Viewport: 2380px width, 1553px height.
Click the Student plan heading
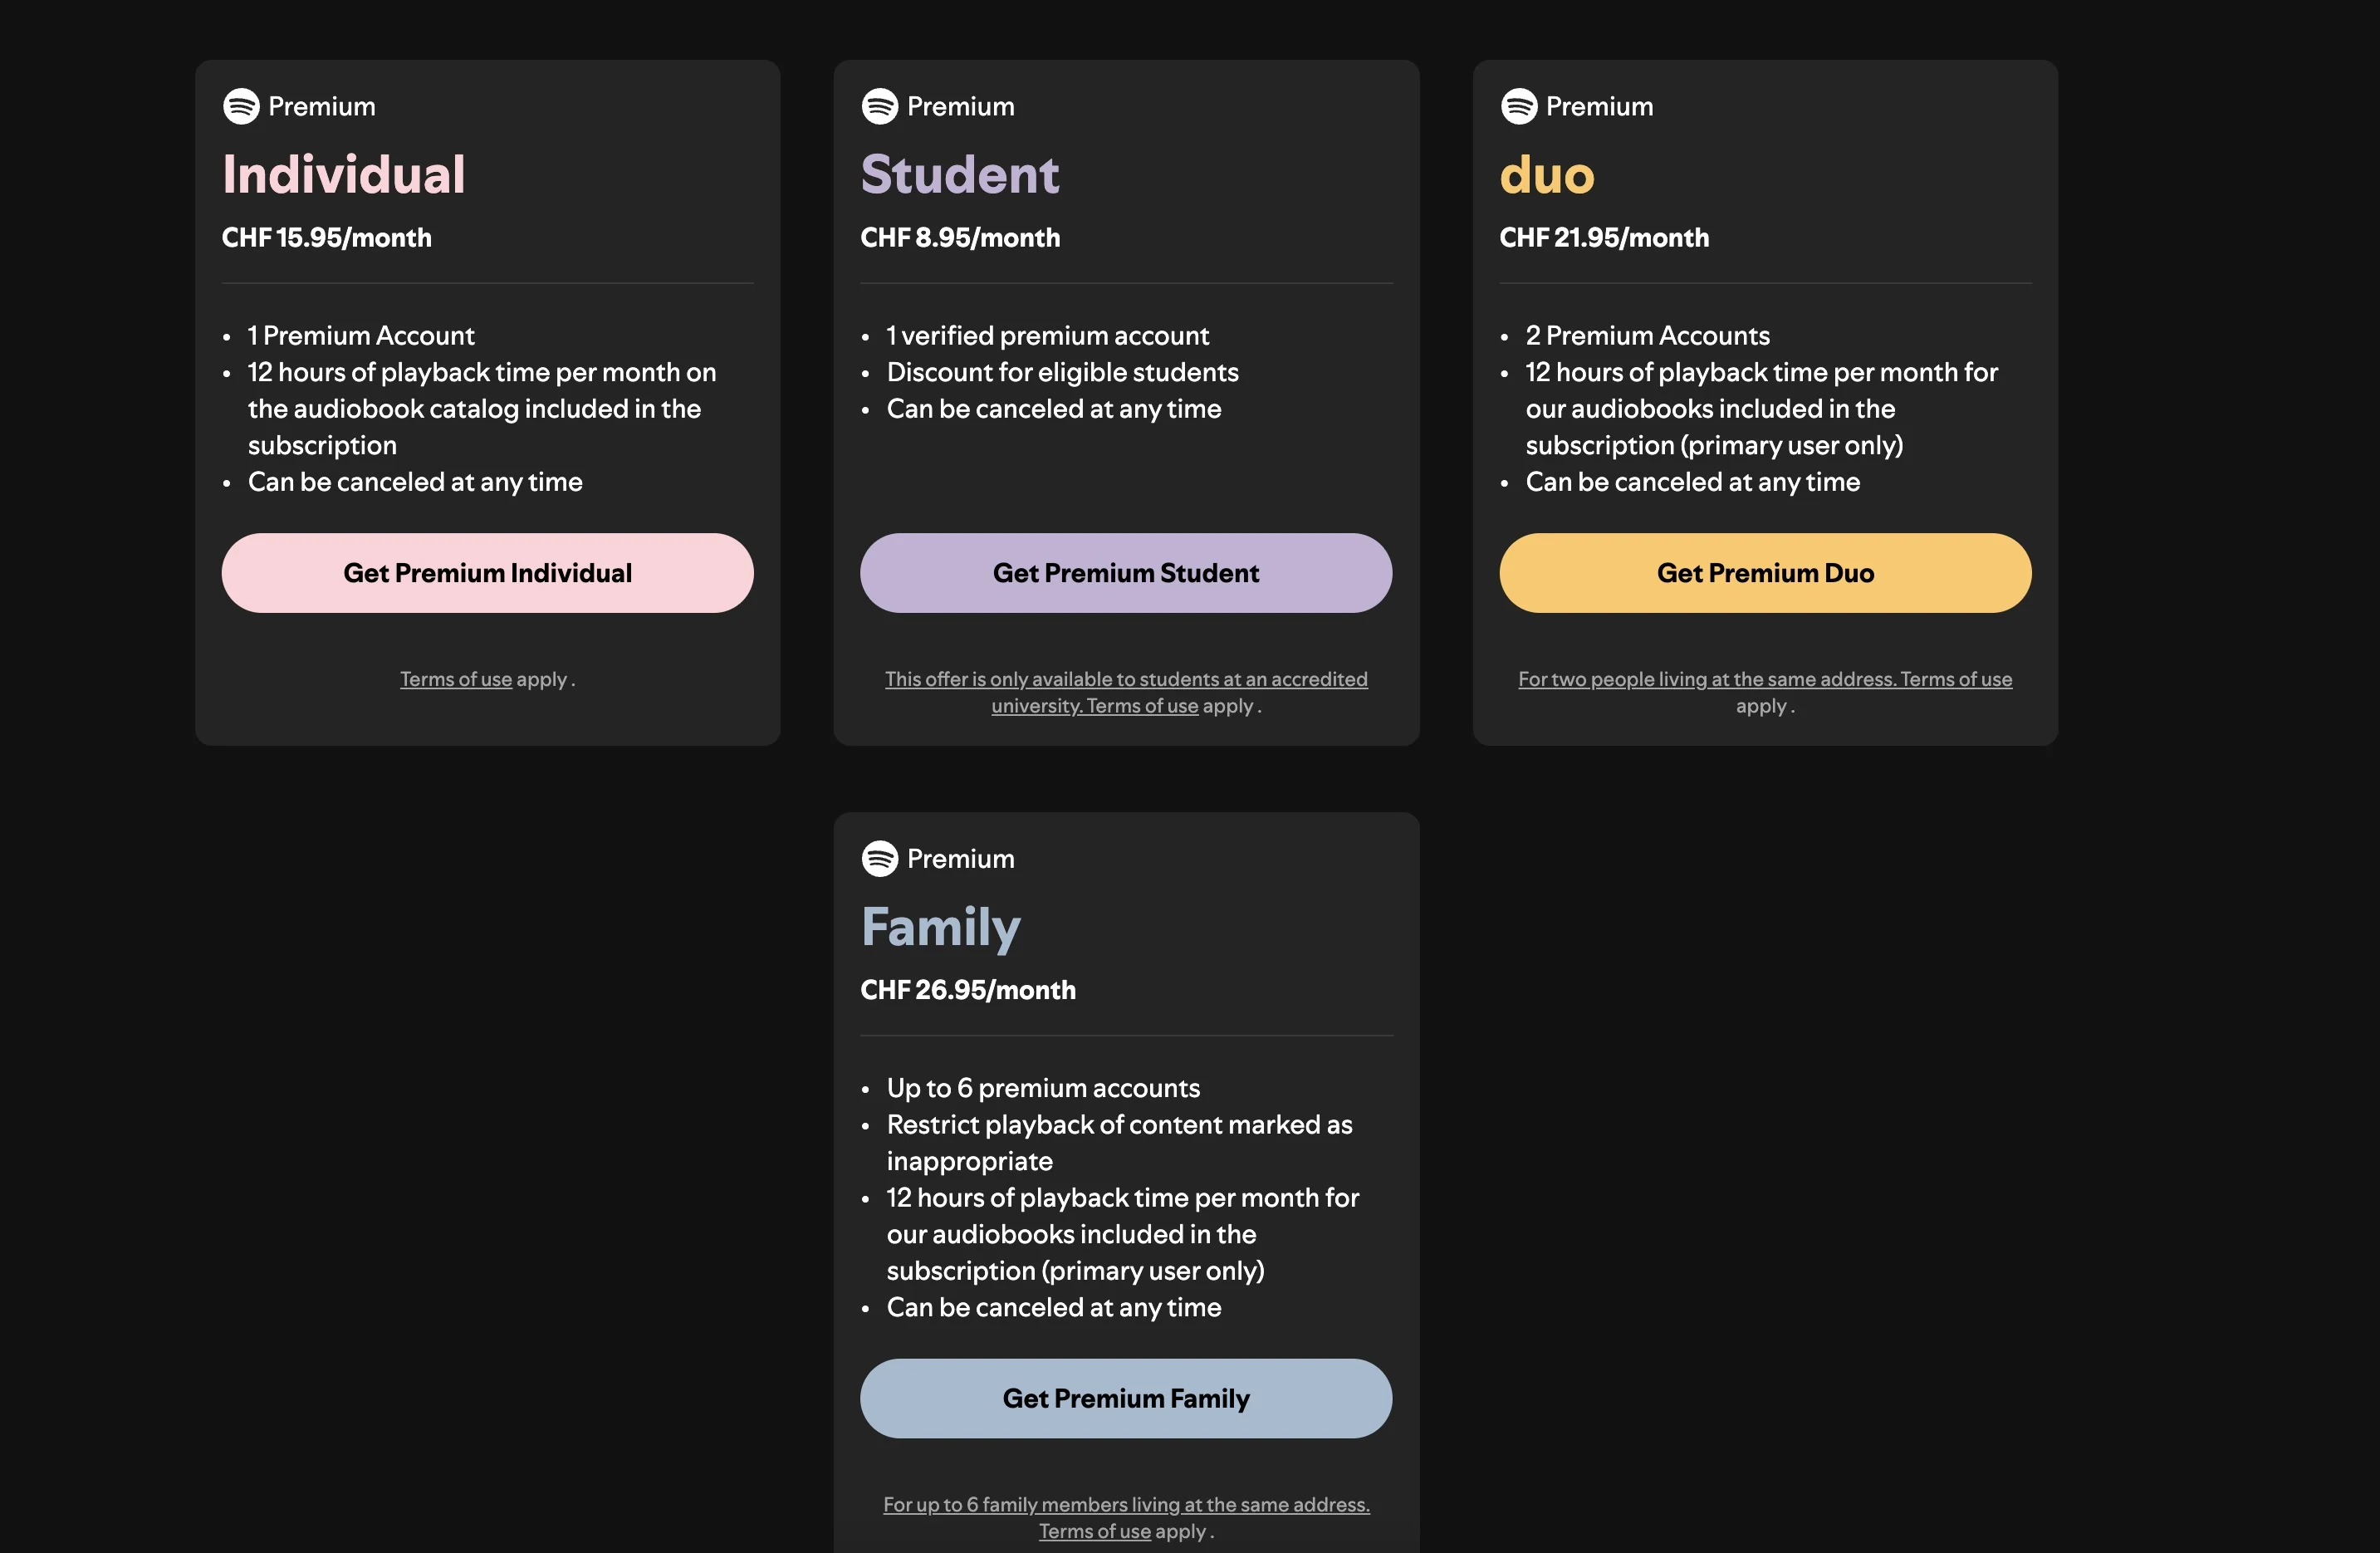point(959,175)
